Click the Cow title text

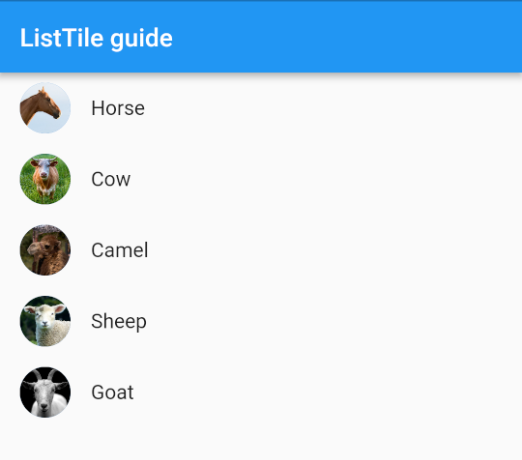click(x=111, y=179)
